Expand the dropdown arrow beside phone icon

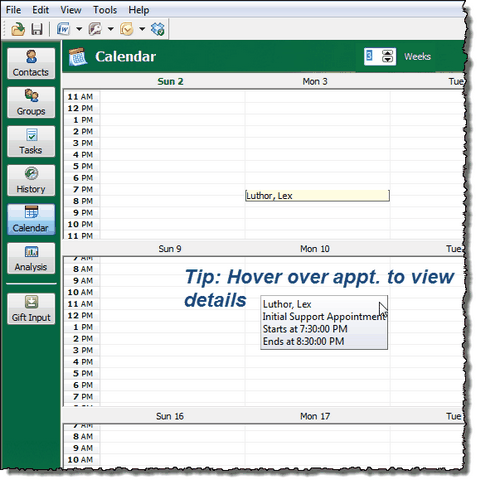point(111,29)
